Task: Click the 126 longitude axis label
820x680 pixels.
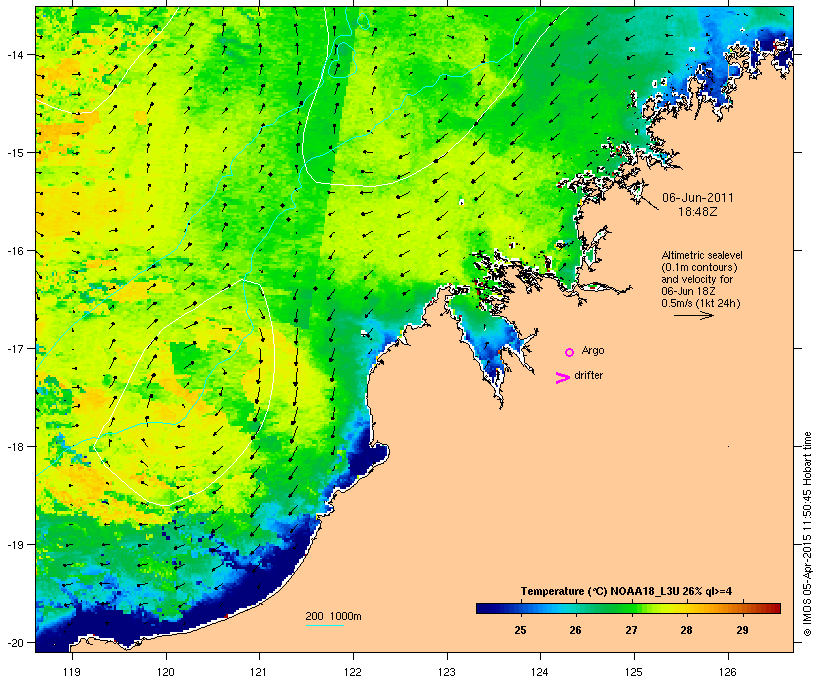Action: tap(728, 672)
